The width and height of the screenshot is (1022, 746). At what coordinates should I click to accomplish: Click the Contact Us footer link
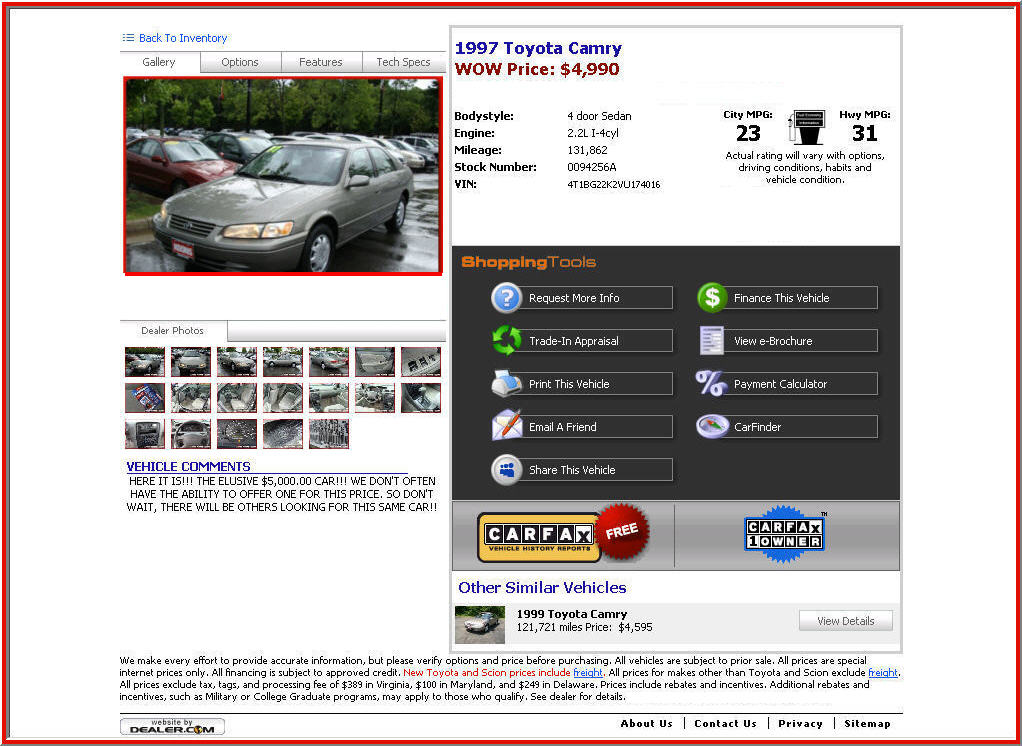(x=725, y=723)
